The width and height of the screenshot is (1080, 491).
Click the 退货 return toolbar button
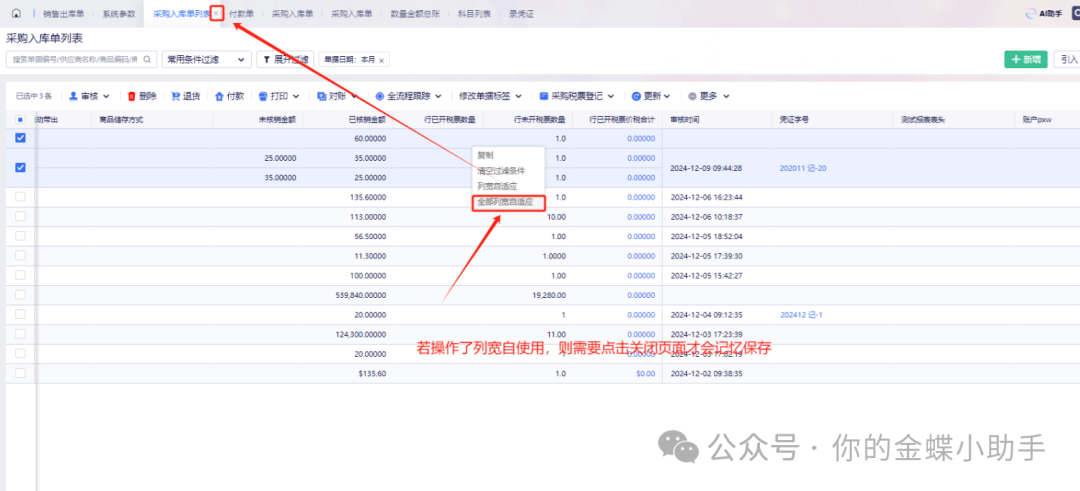tap(186, 96)
